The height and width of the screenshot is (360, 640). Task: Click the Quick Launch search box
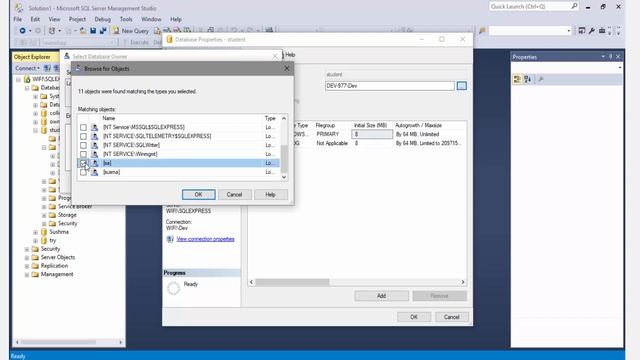(530, 6)
